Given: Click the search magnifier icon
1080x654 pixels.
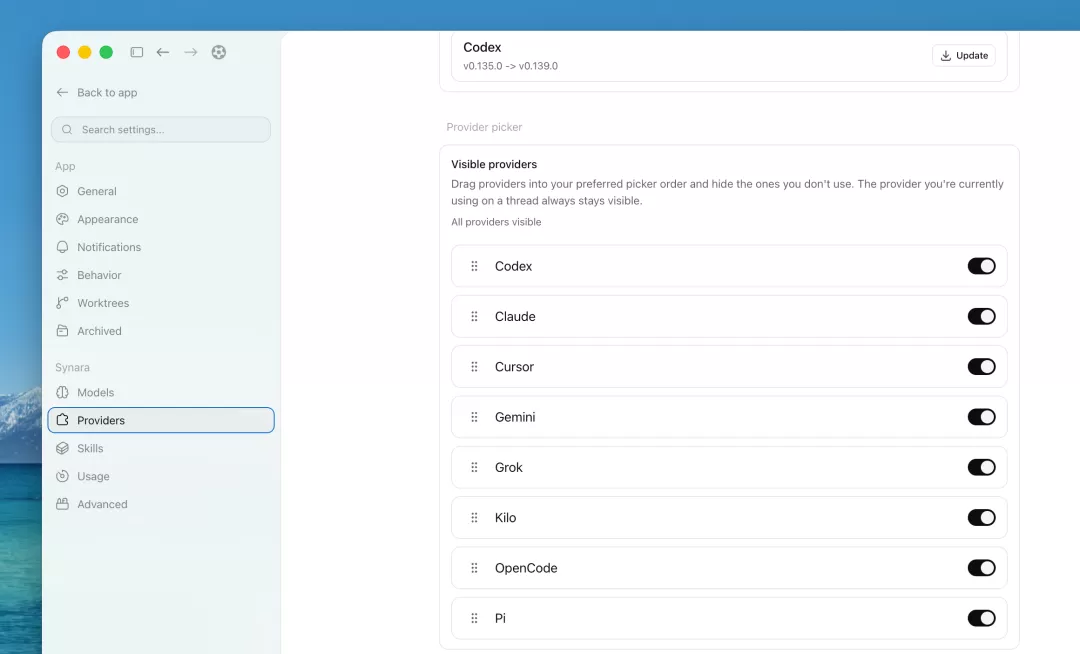Looking at the screenshot, I should click(67, 129).
